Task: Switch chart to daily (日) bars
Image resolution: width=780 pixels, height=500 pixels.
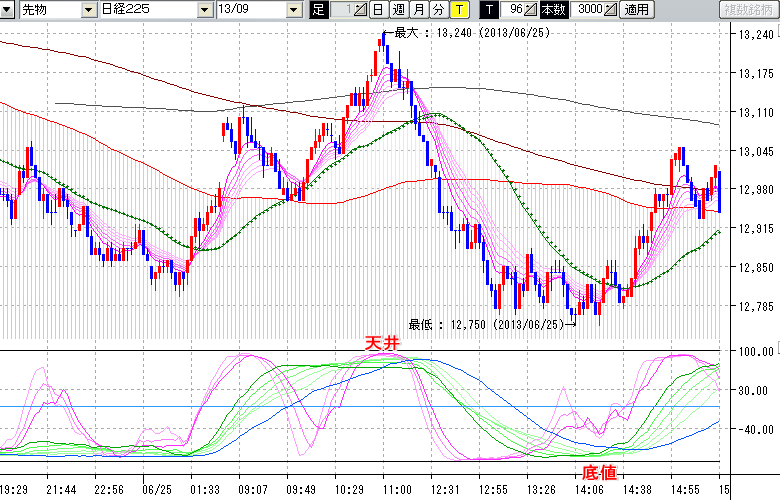Action: click(x=378, y=10)
